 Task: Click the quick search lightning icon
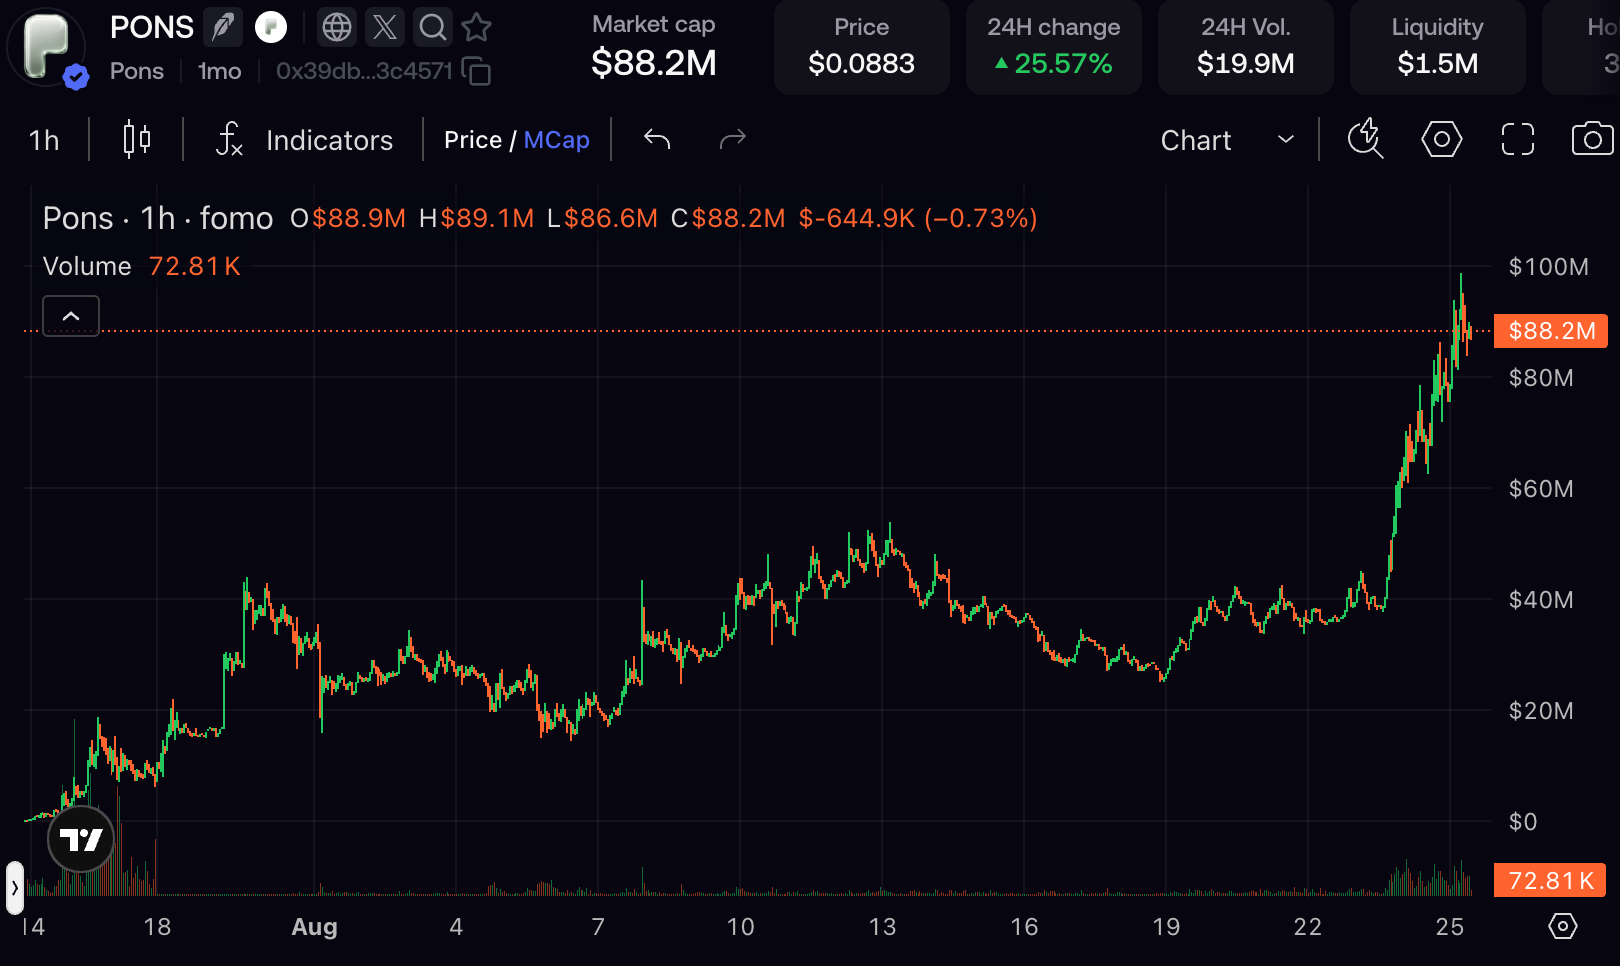coord(1365,139)
